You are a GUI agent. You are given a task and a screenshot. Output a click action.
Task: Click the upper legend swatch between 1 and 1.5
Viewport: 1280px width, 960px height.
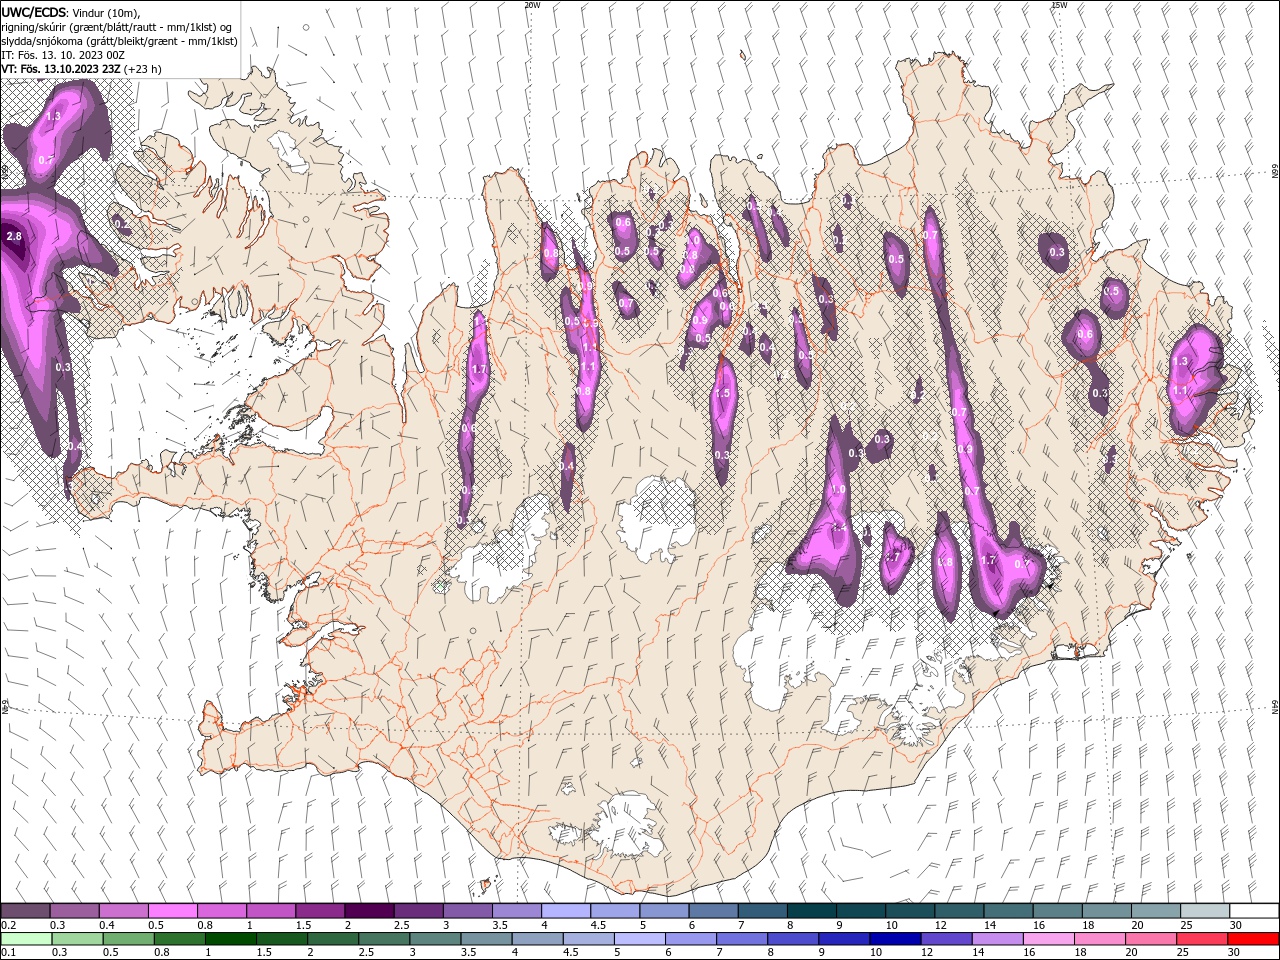point(271,911)
